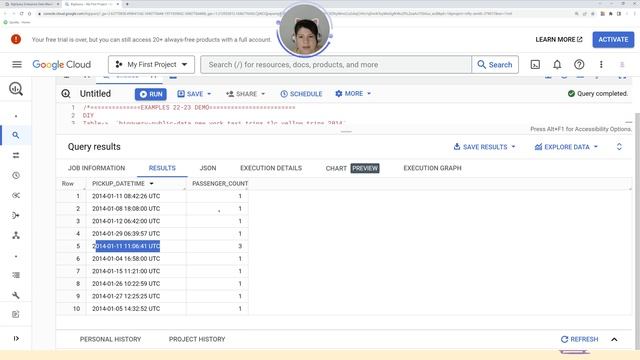
Task: Click the SCHEDULE button
Action: coord(301,94)
